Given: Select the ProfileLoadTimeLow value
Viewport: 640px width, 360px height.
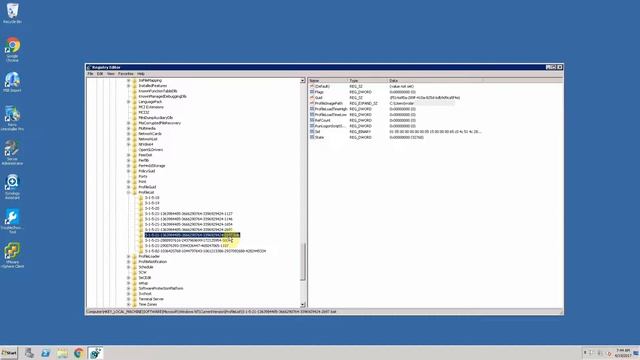Looking at the screenshot, I should (331, 115).
